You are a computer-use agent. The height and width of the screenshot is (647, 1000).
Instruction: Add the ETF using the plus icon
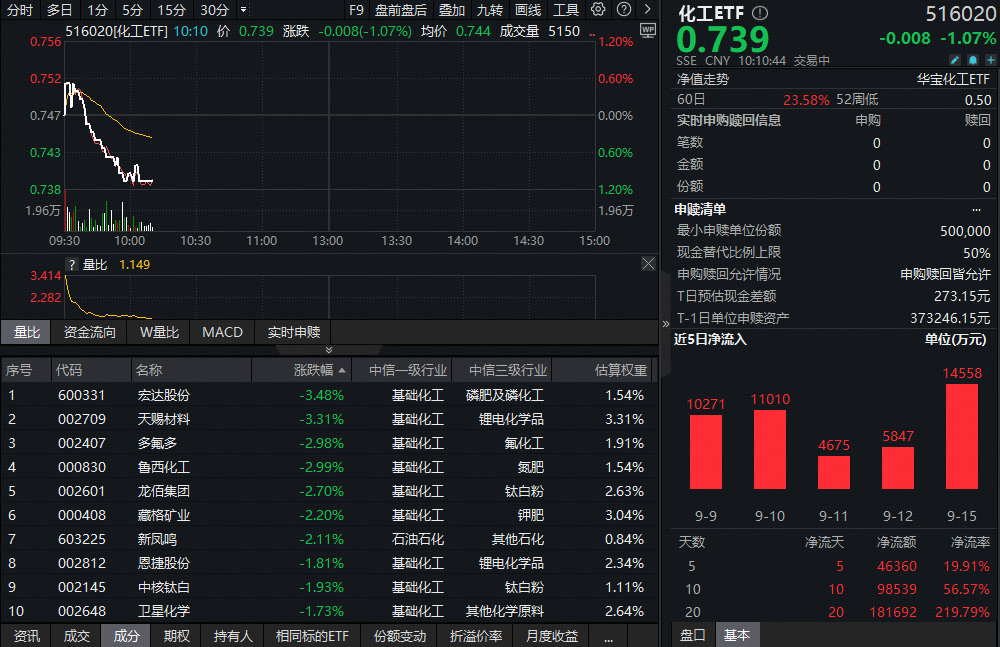[x=990, y=60]
